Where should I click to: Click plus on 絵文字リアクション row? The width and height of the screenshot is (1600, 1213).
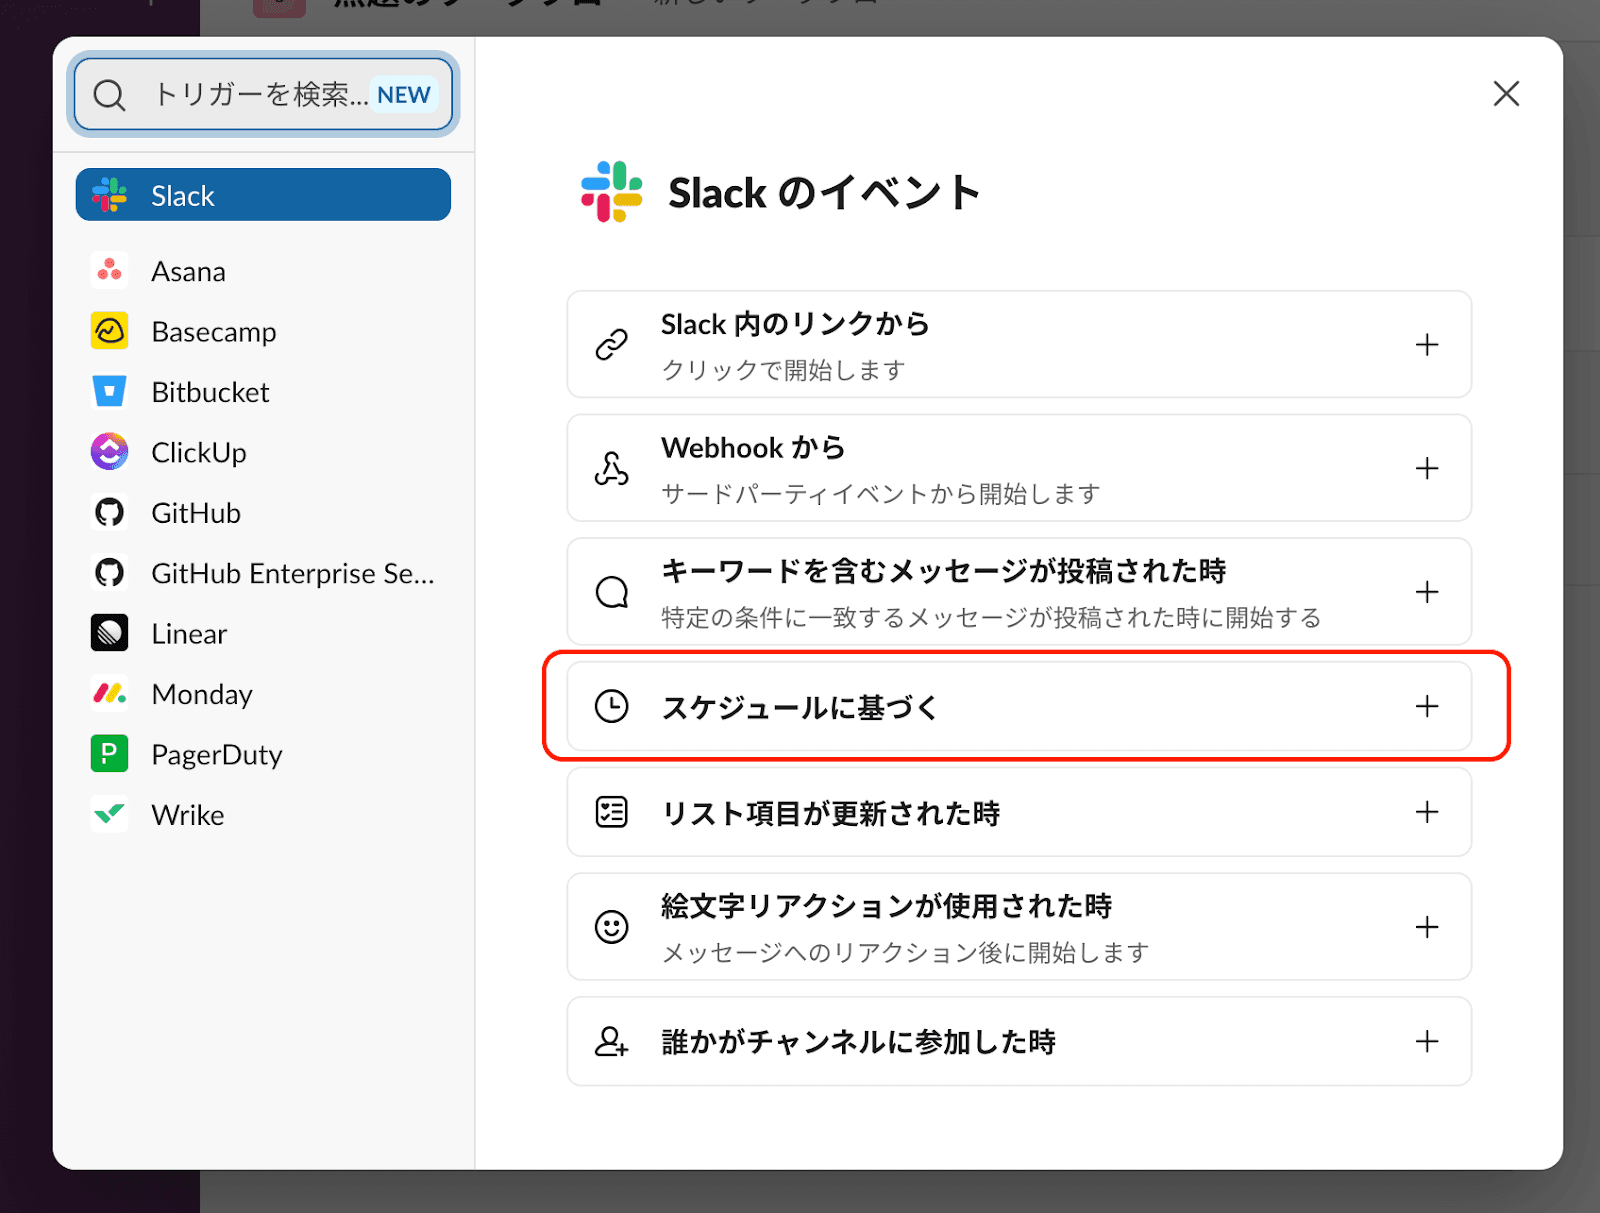[x=1427, y=927]
